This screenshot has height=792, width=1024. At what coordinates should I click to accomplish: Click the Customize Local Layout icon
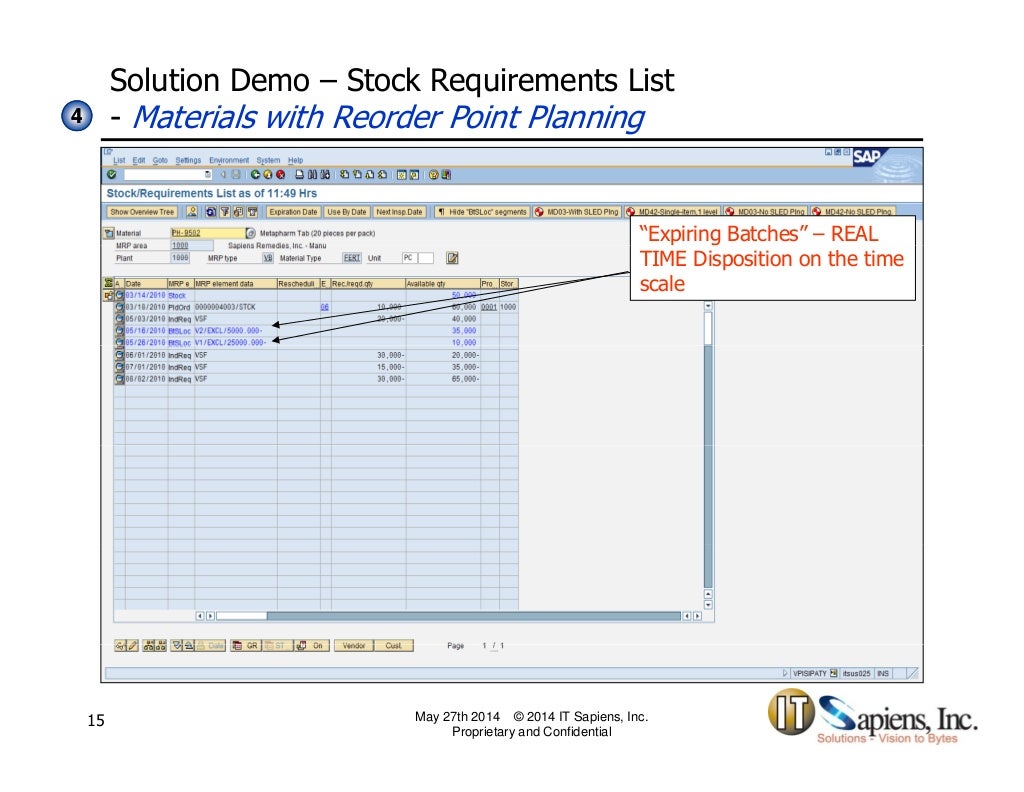pyautogui.click(x=446, y=174)
